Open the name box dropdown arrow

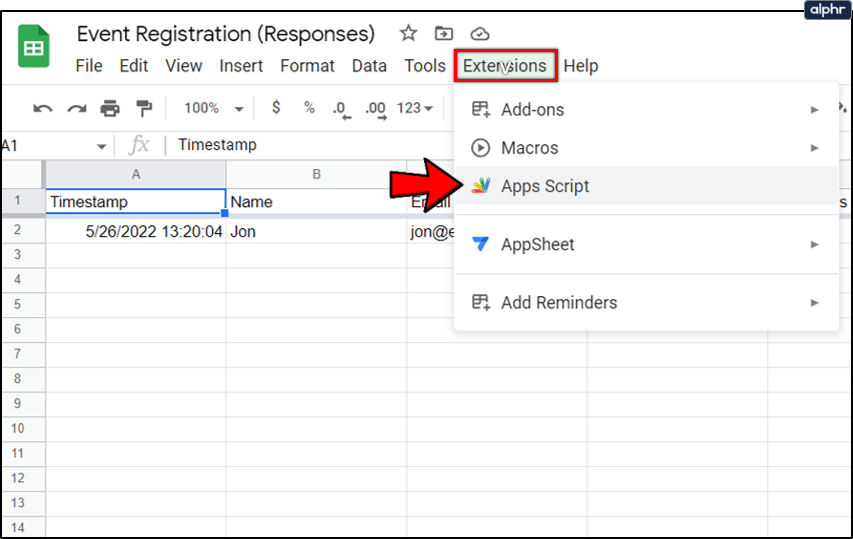point(101,146)
